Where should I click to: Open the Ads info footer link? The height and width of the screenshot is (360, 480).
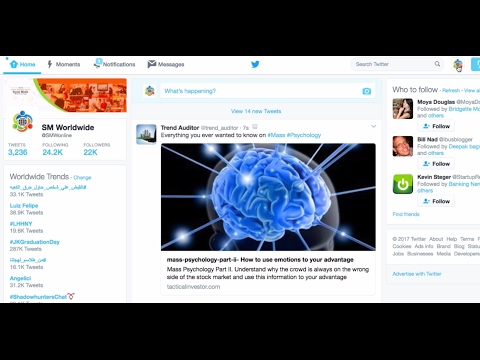pos(424,246)
